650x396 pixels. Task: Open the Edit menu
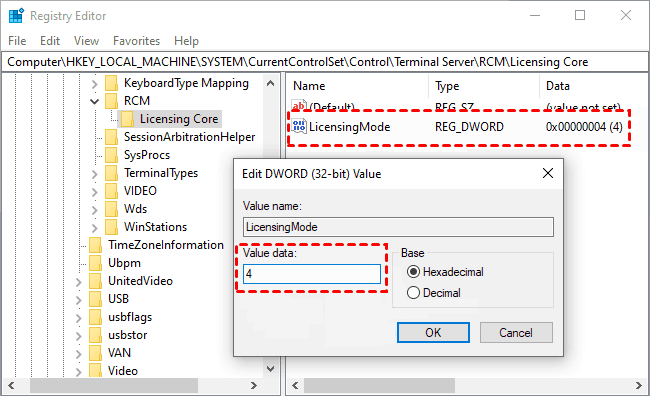coord(50,41)
